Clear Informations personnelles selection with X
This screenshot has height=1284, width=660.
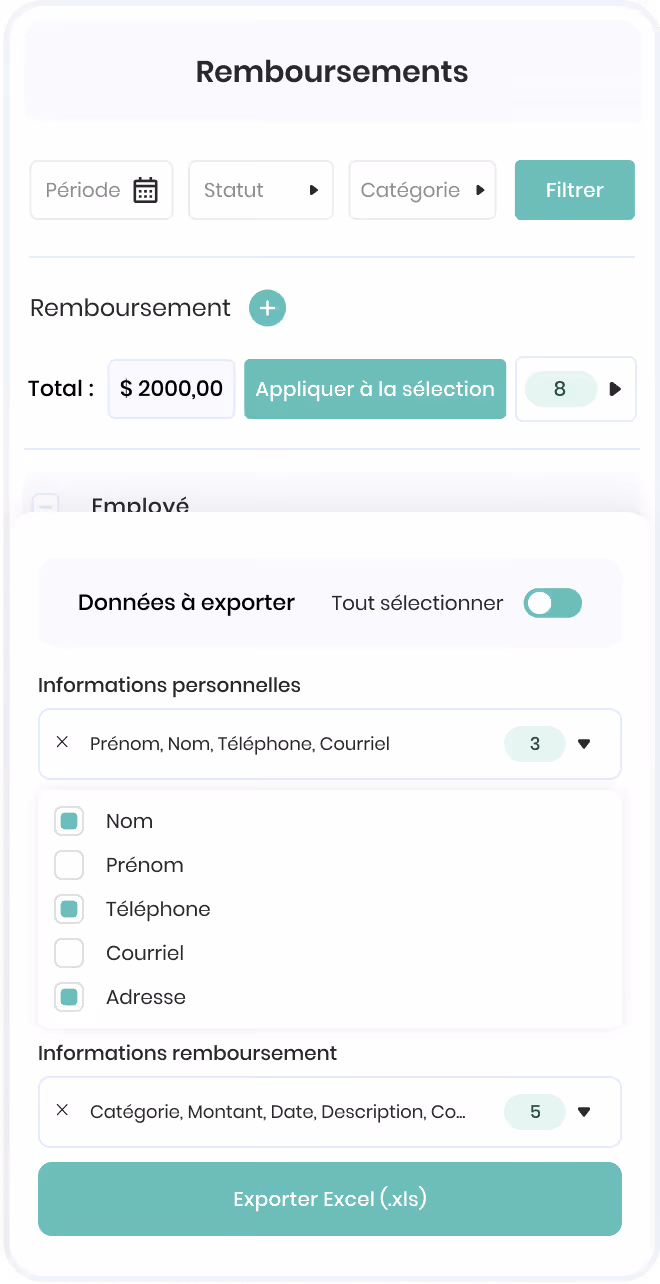click(62, 743)
